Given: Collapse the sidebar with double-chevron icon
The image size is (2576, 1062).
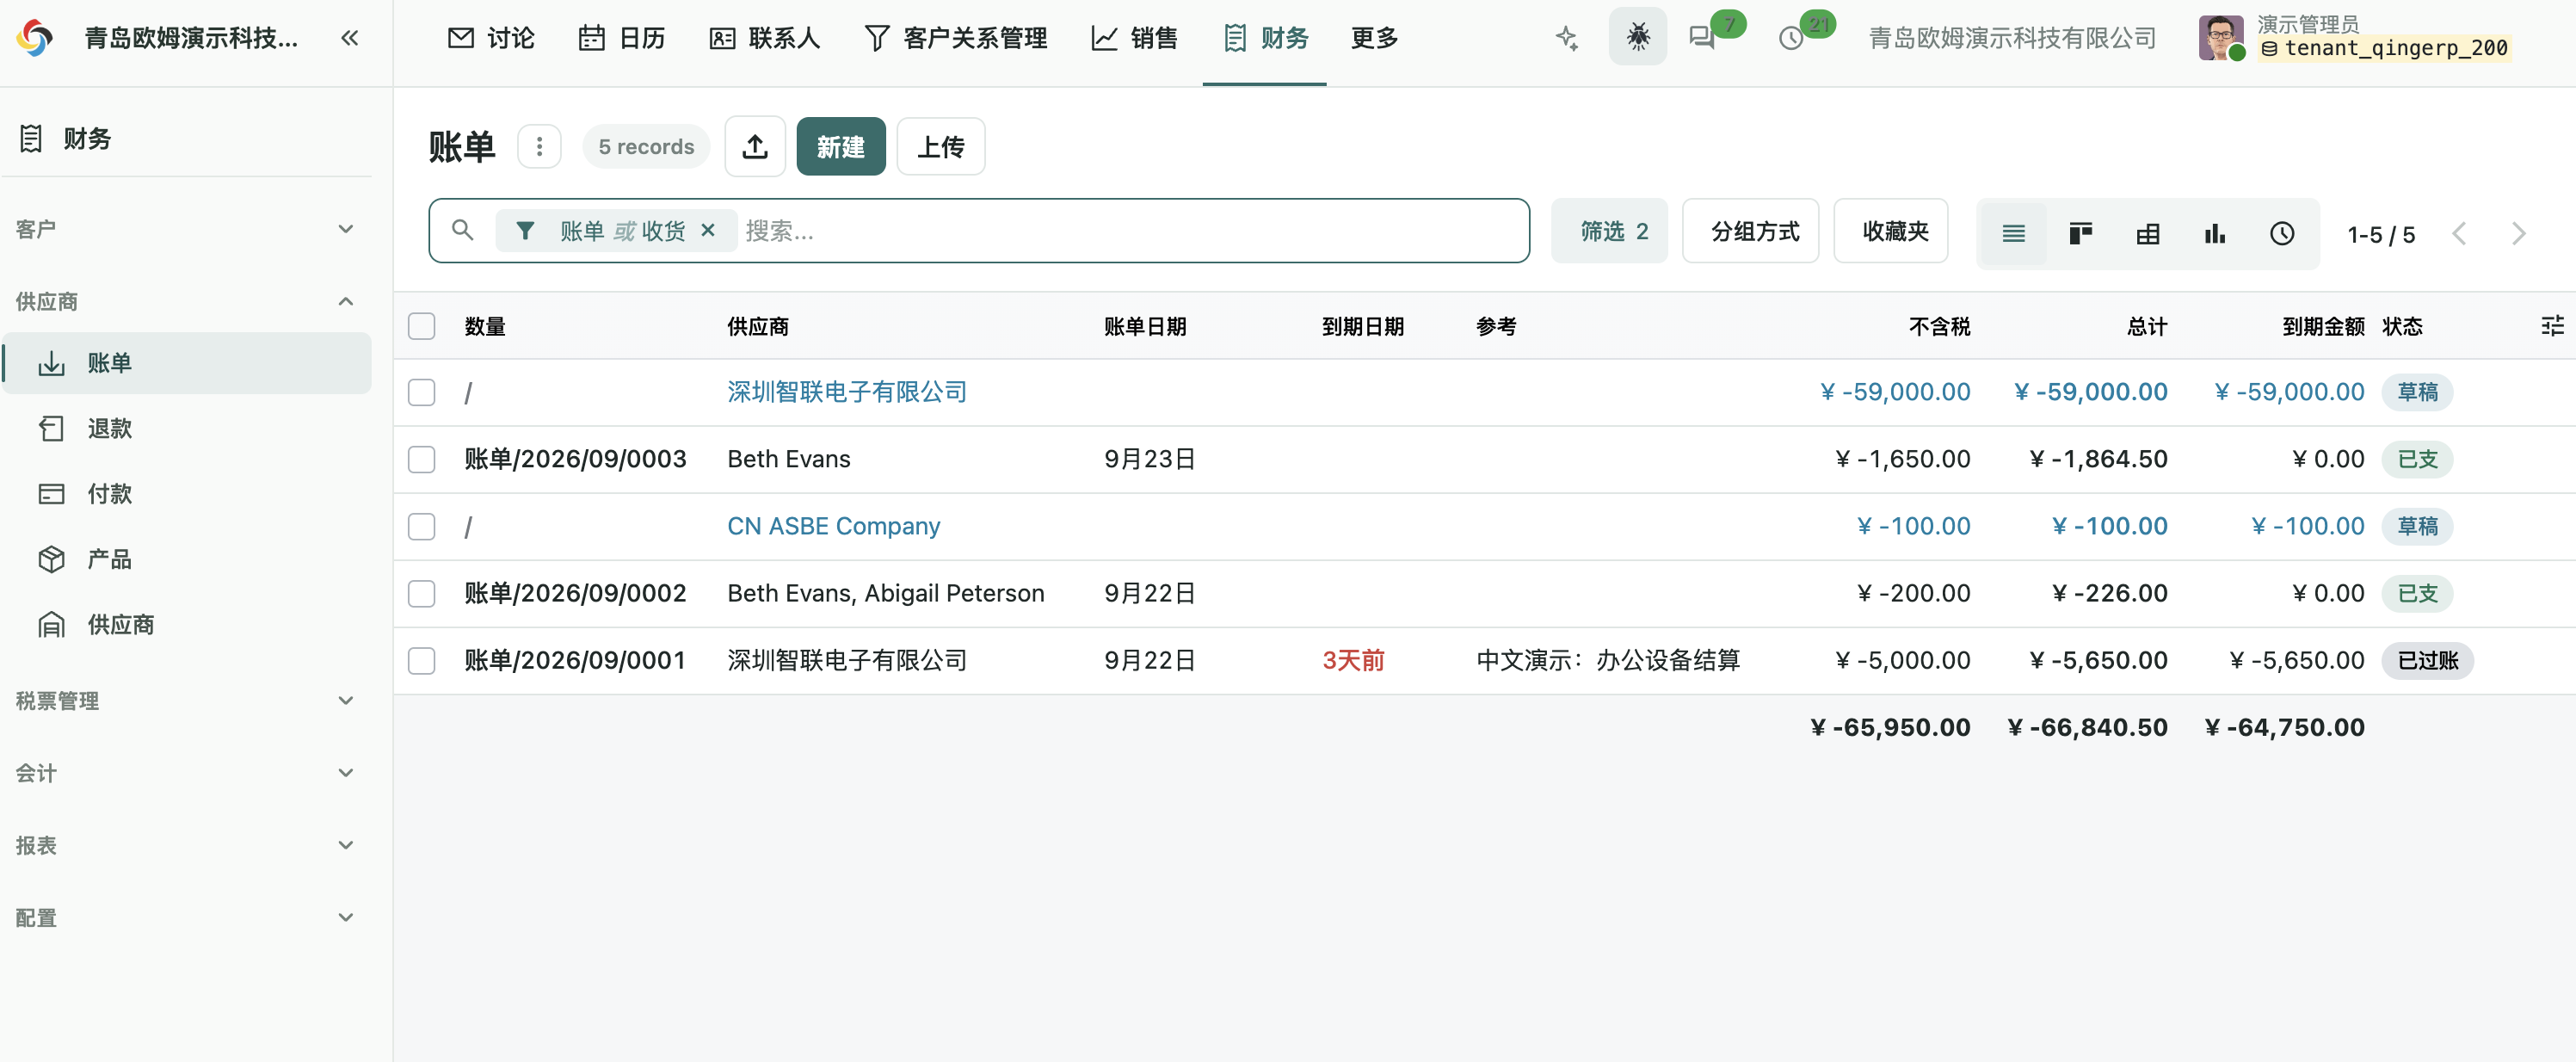Looking at the screenshot, I should [349, 38].
